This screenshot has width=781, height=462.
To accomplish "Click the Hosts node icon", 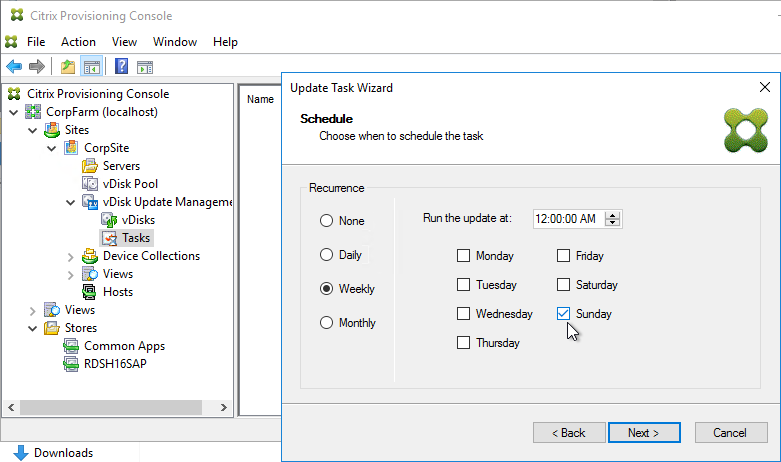I will pyautogui.click(x=89, y=292).
